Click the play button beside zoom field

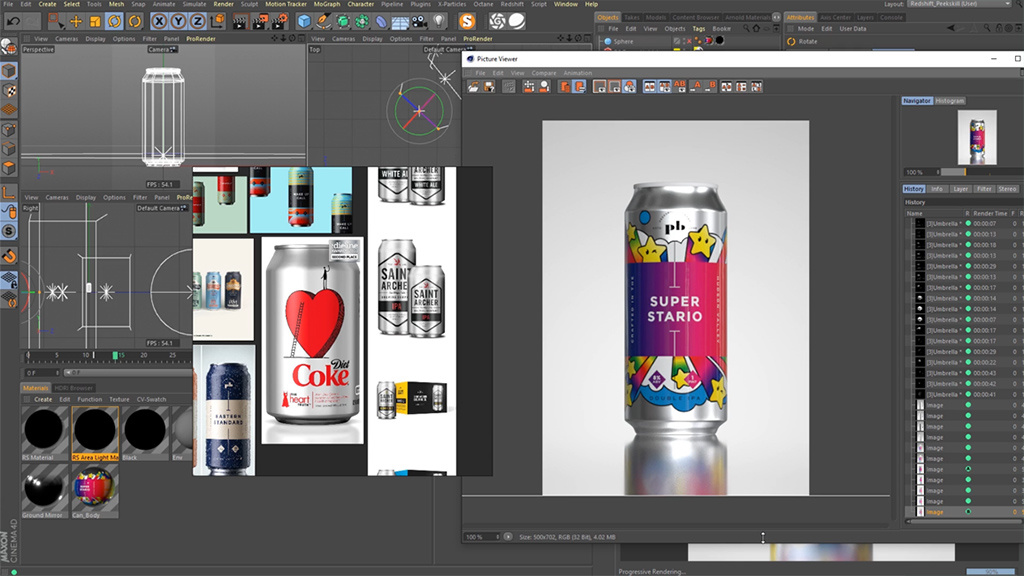pos(508,537)
